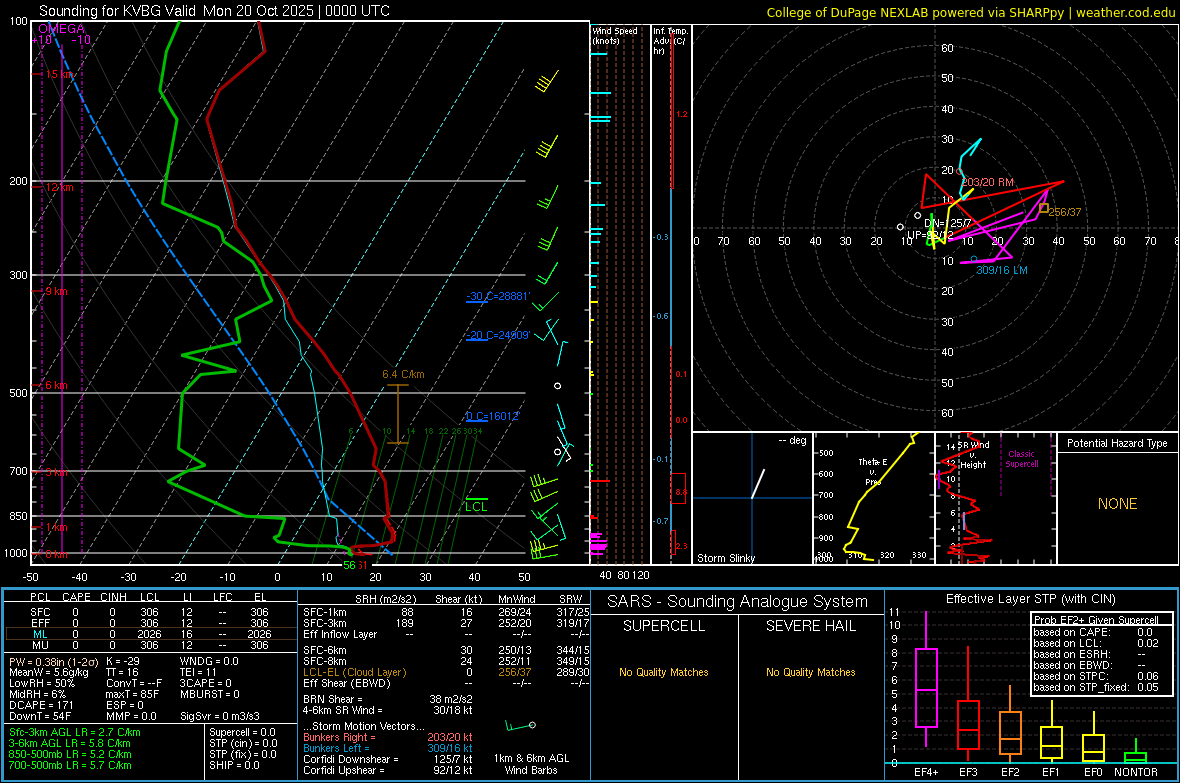Click the Classic Supercell marker label

pyautogui.click(x=1021, y=459)
